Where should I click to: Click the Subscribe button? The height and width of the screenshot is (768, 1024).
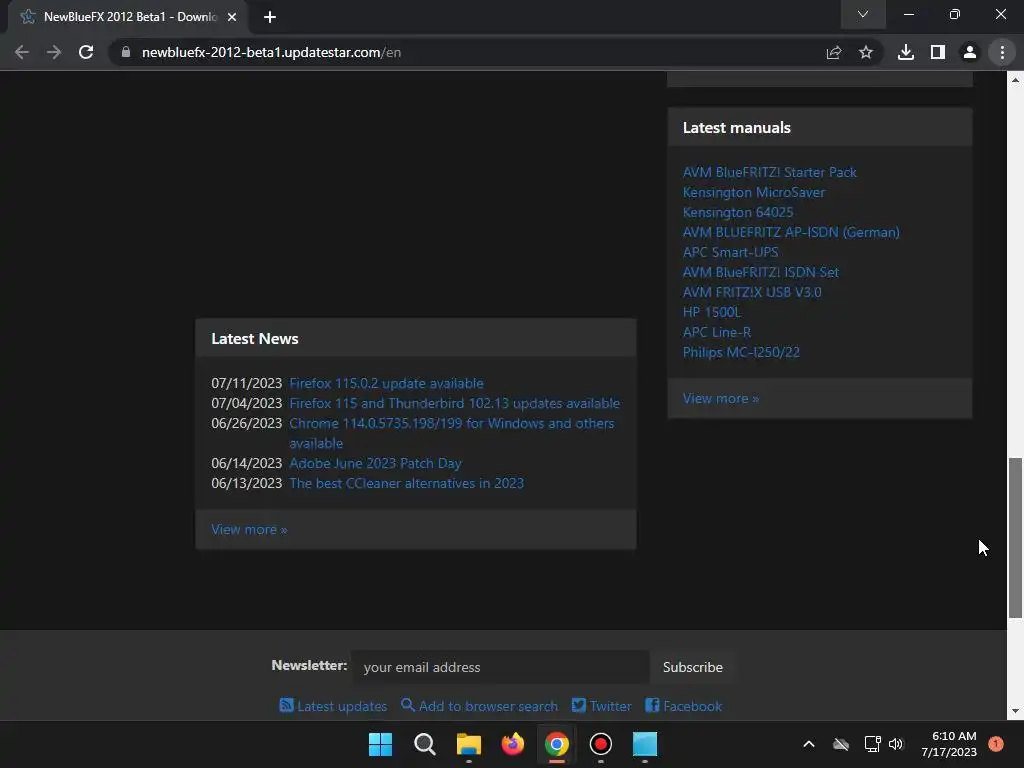(x=692, y=667)
